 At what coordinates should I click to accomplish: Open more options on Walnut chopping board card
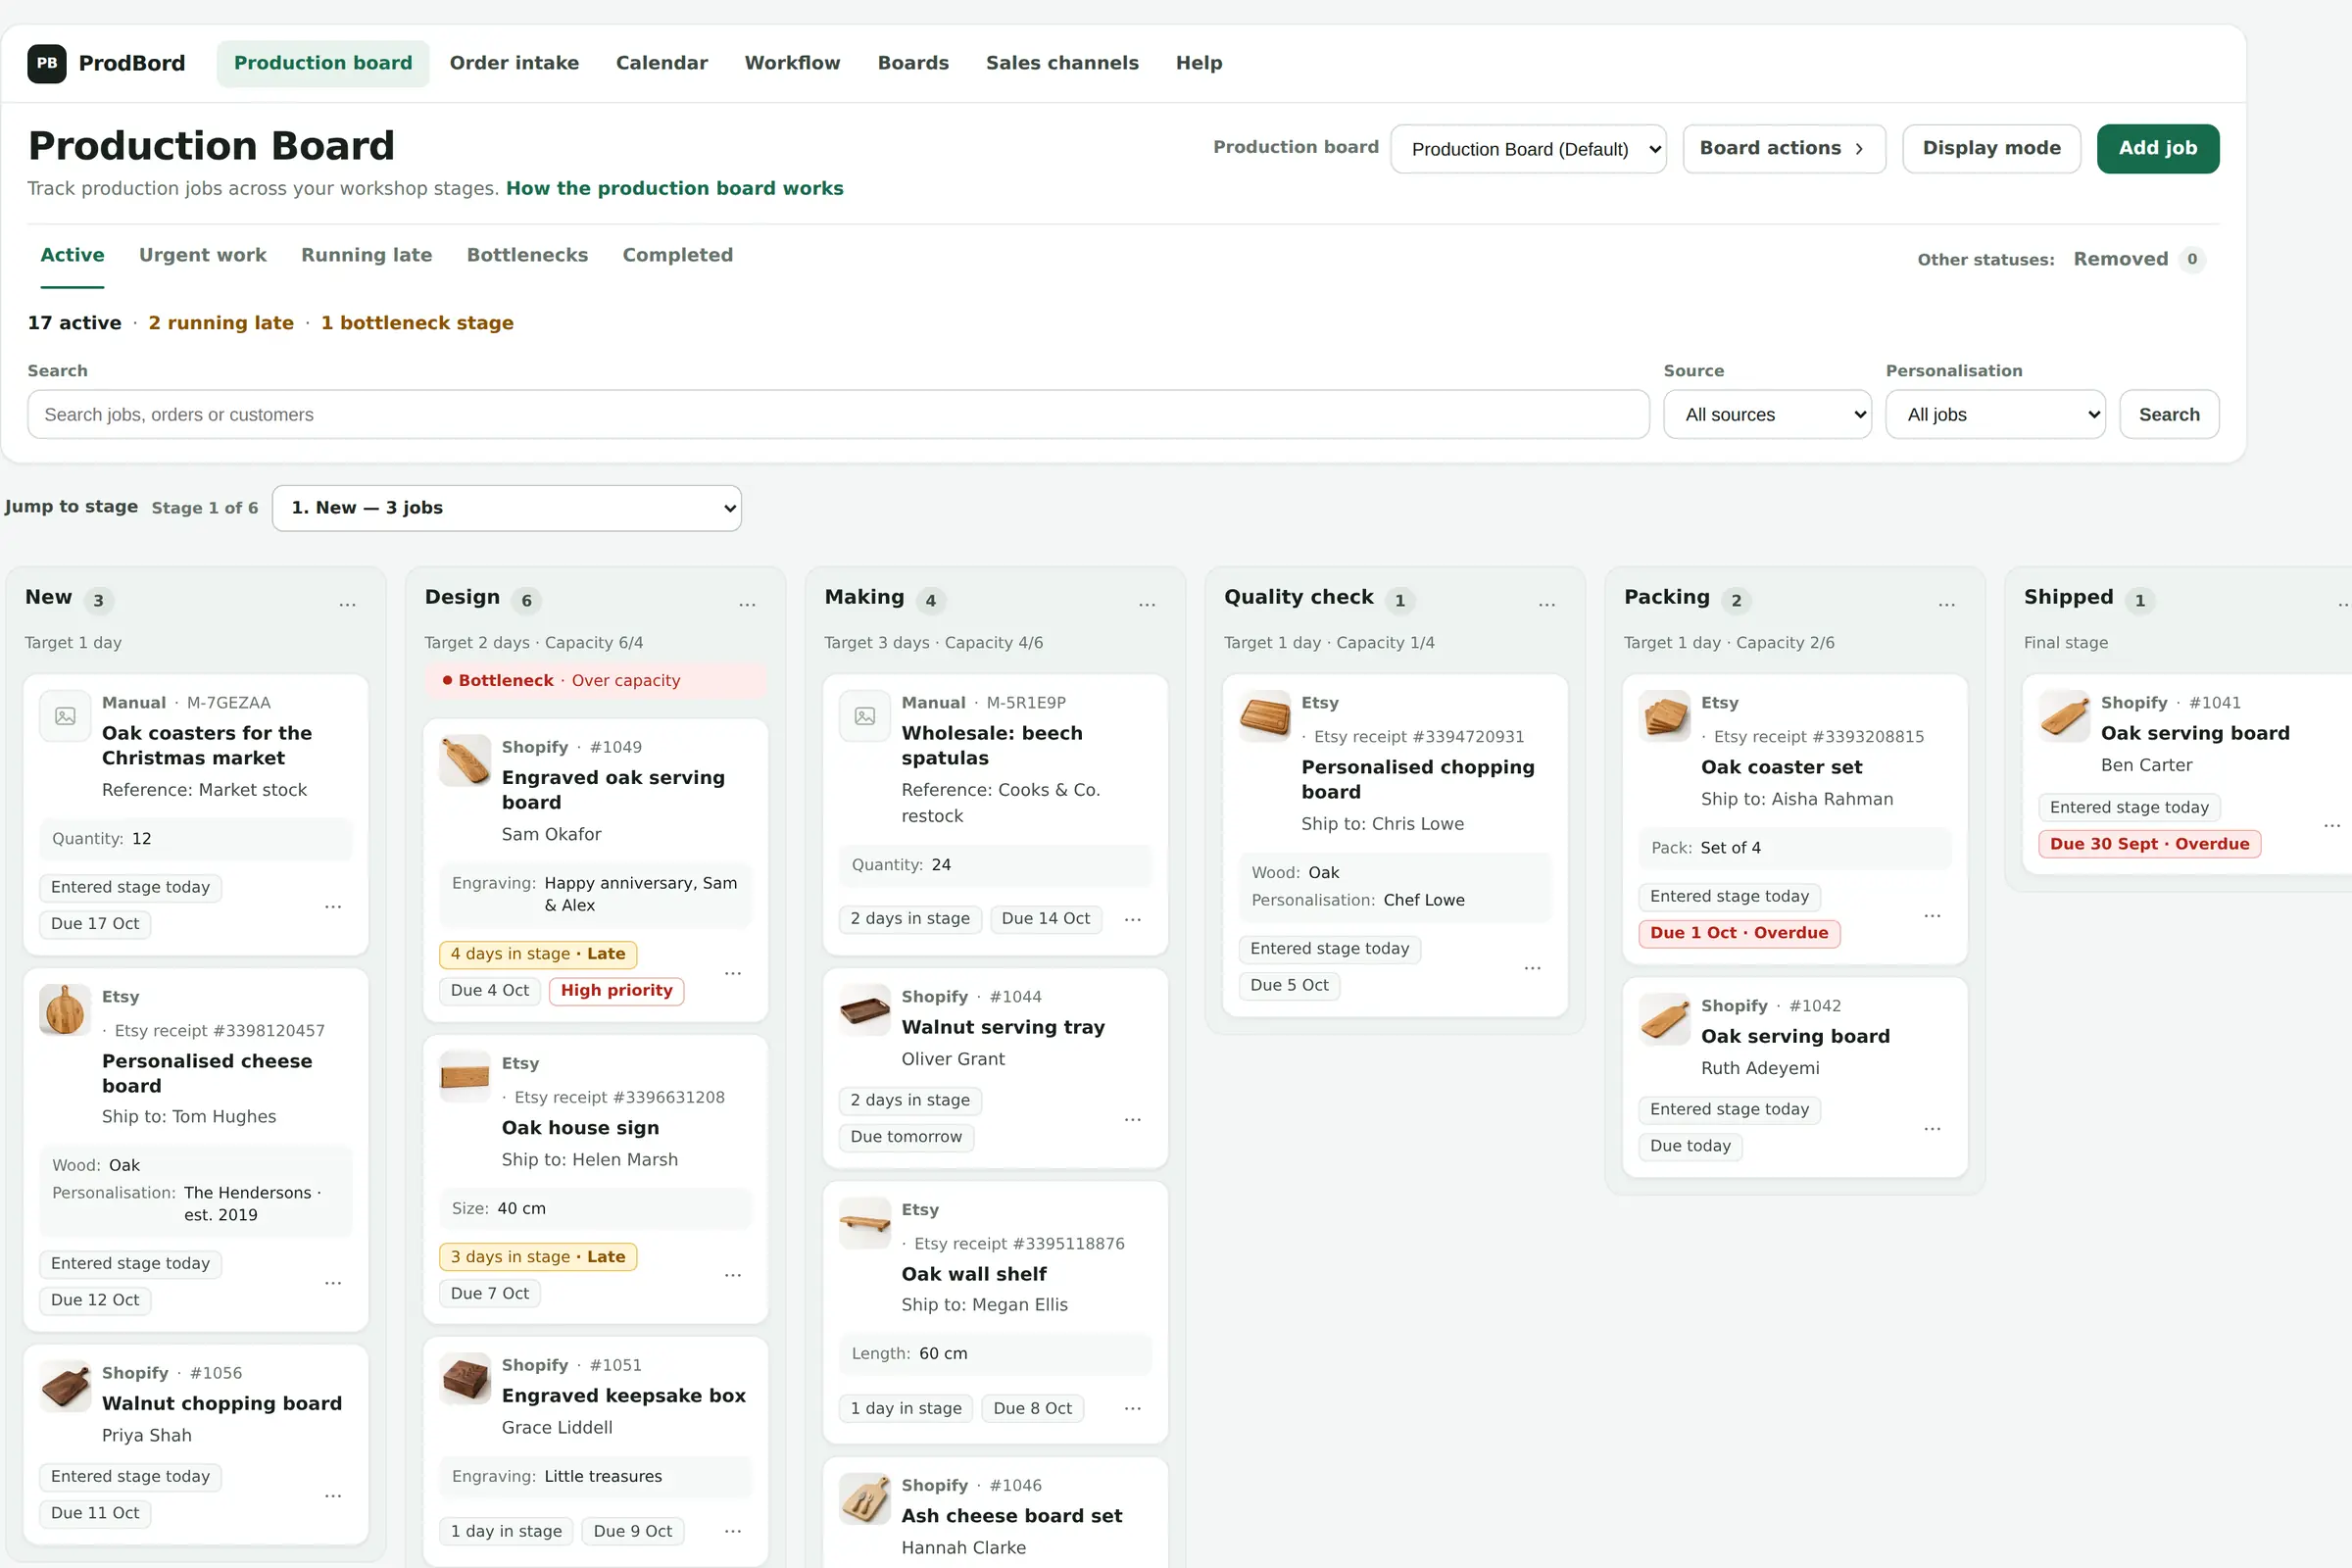[x=333, y=1495]
